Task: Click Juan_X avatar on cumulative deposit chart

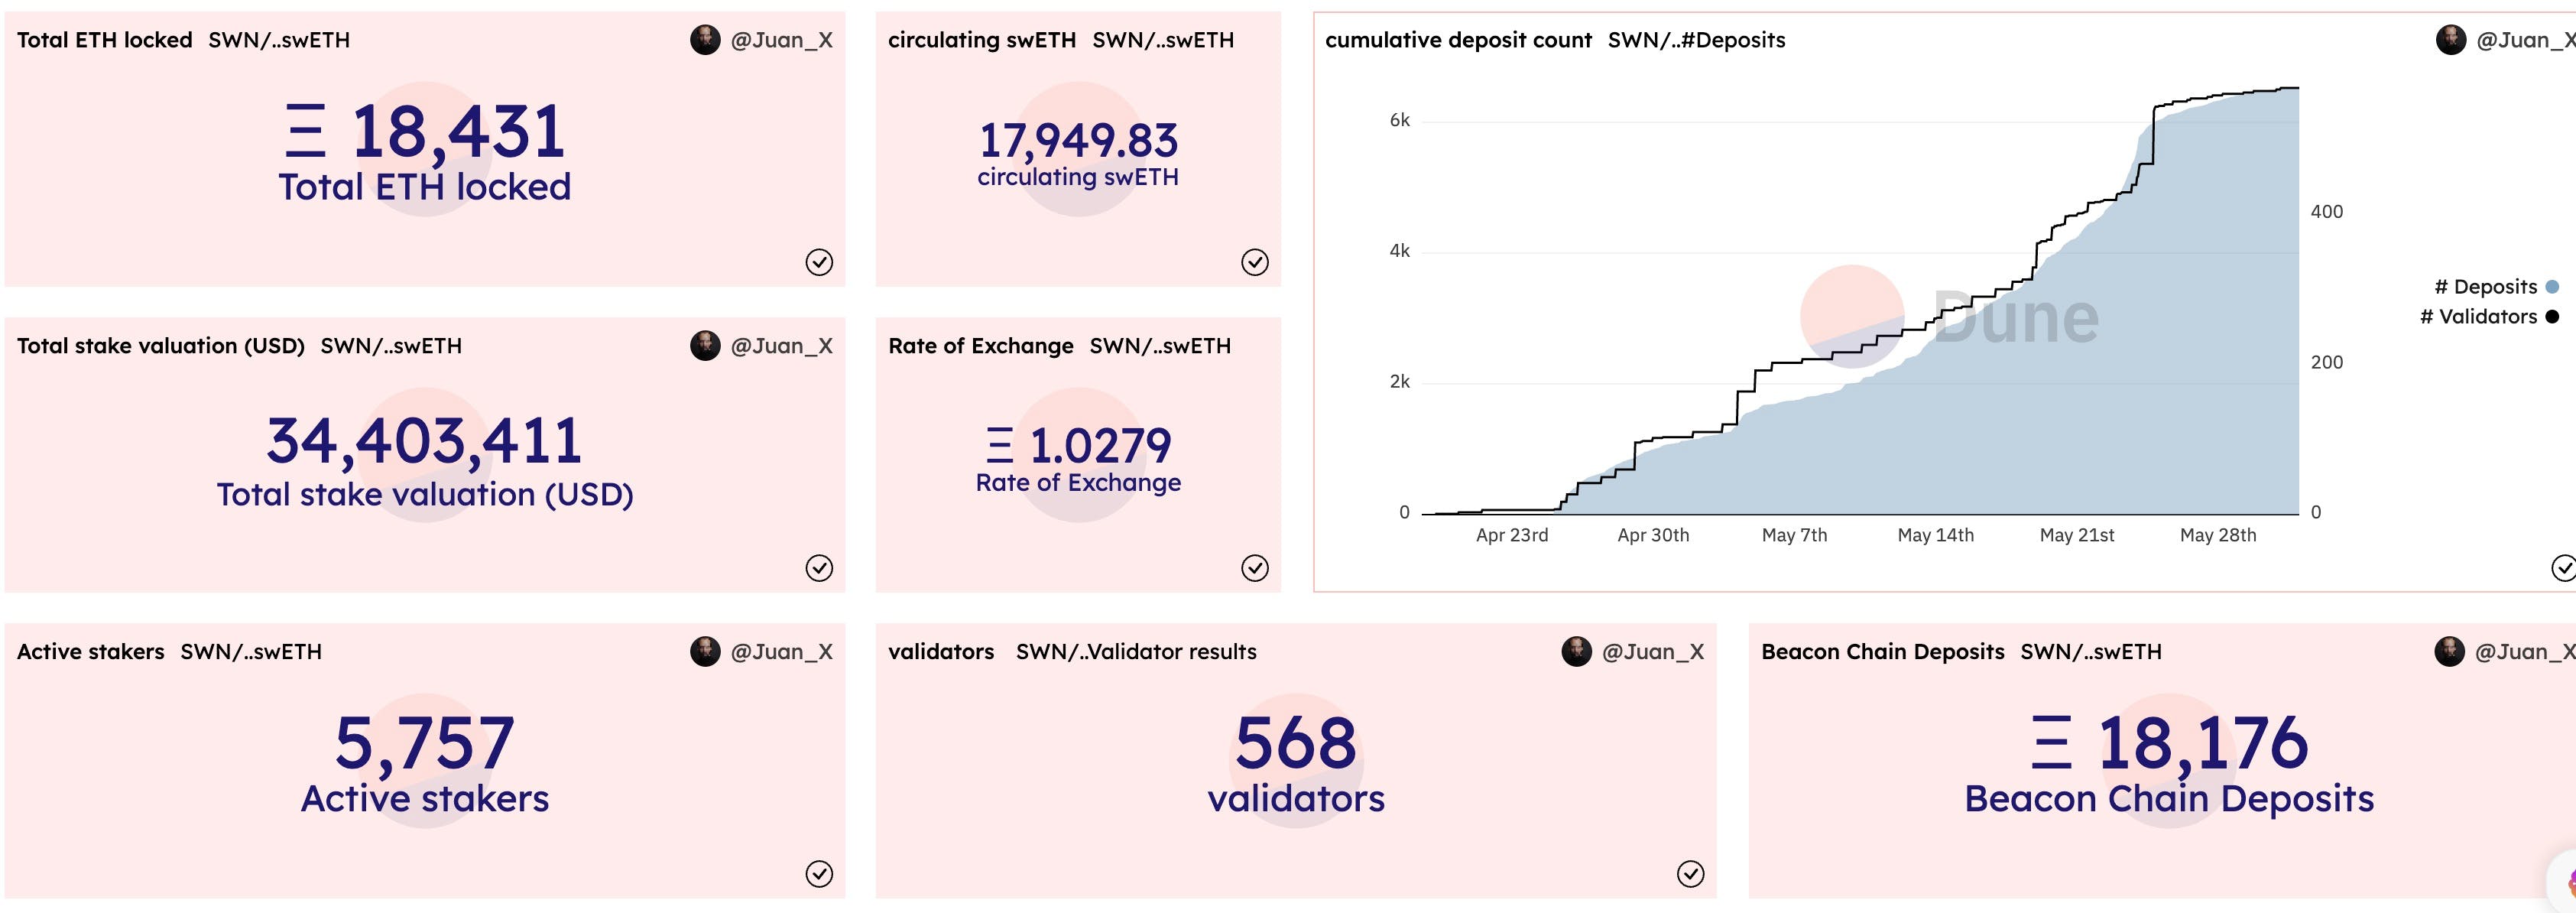Action: 2450,40
